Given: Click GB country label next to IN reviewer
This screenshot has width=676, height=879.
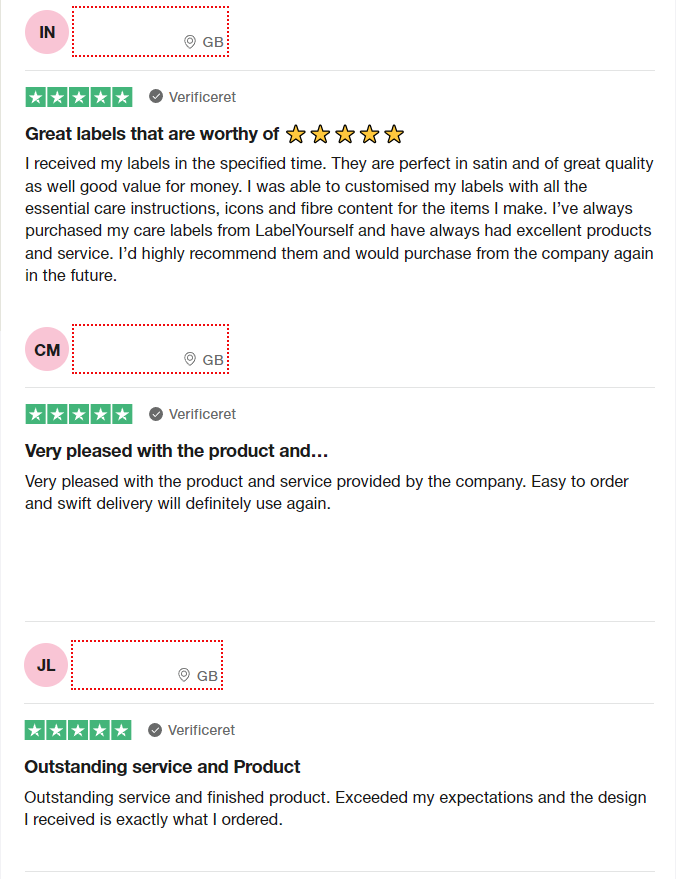Looking at the screenshot, I should (x=213, y=42).
